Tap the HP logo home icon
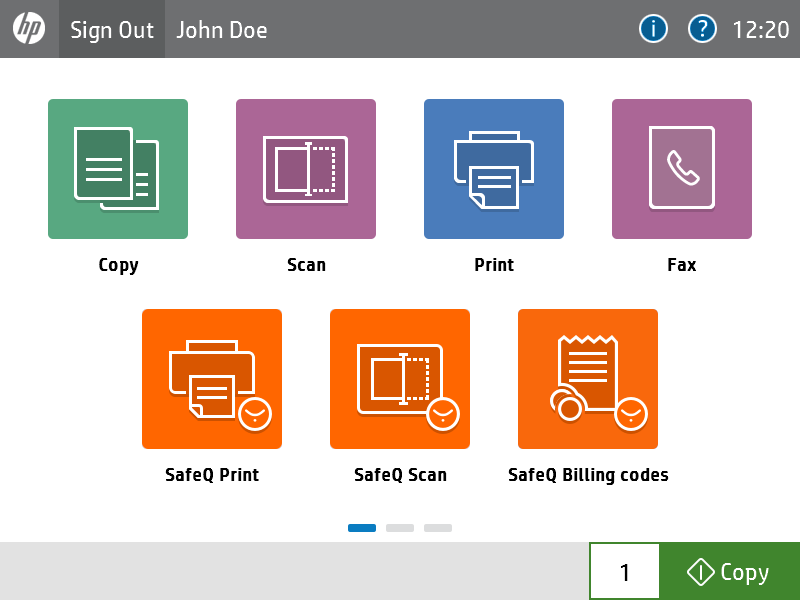This screenshot has width=800, height=600. pyautogui.click(x=29, y=29)
